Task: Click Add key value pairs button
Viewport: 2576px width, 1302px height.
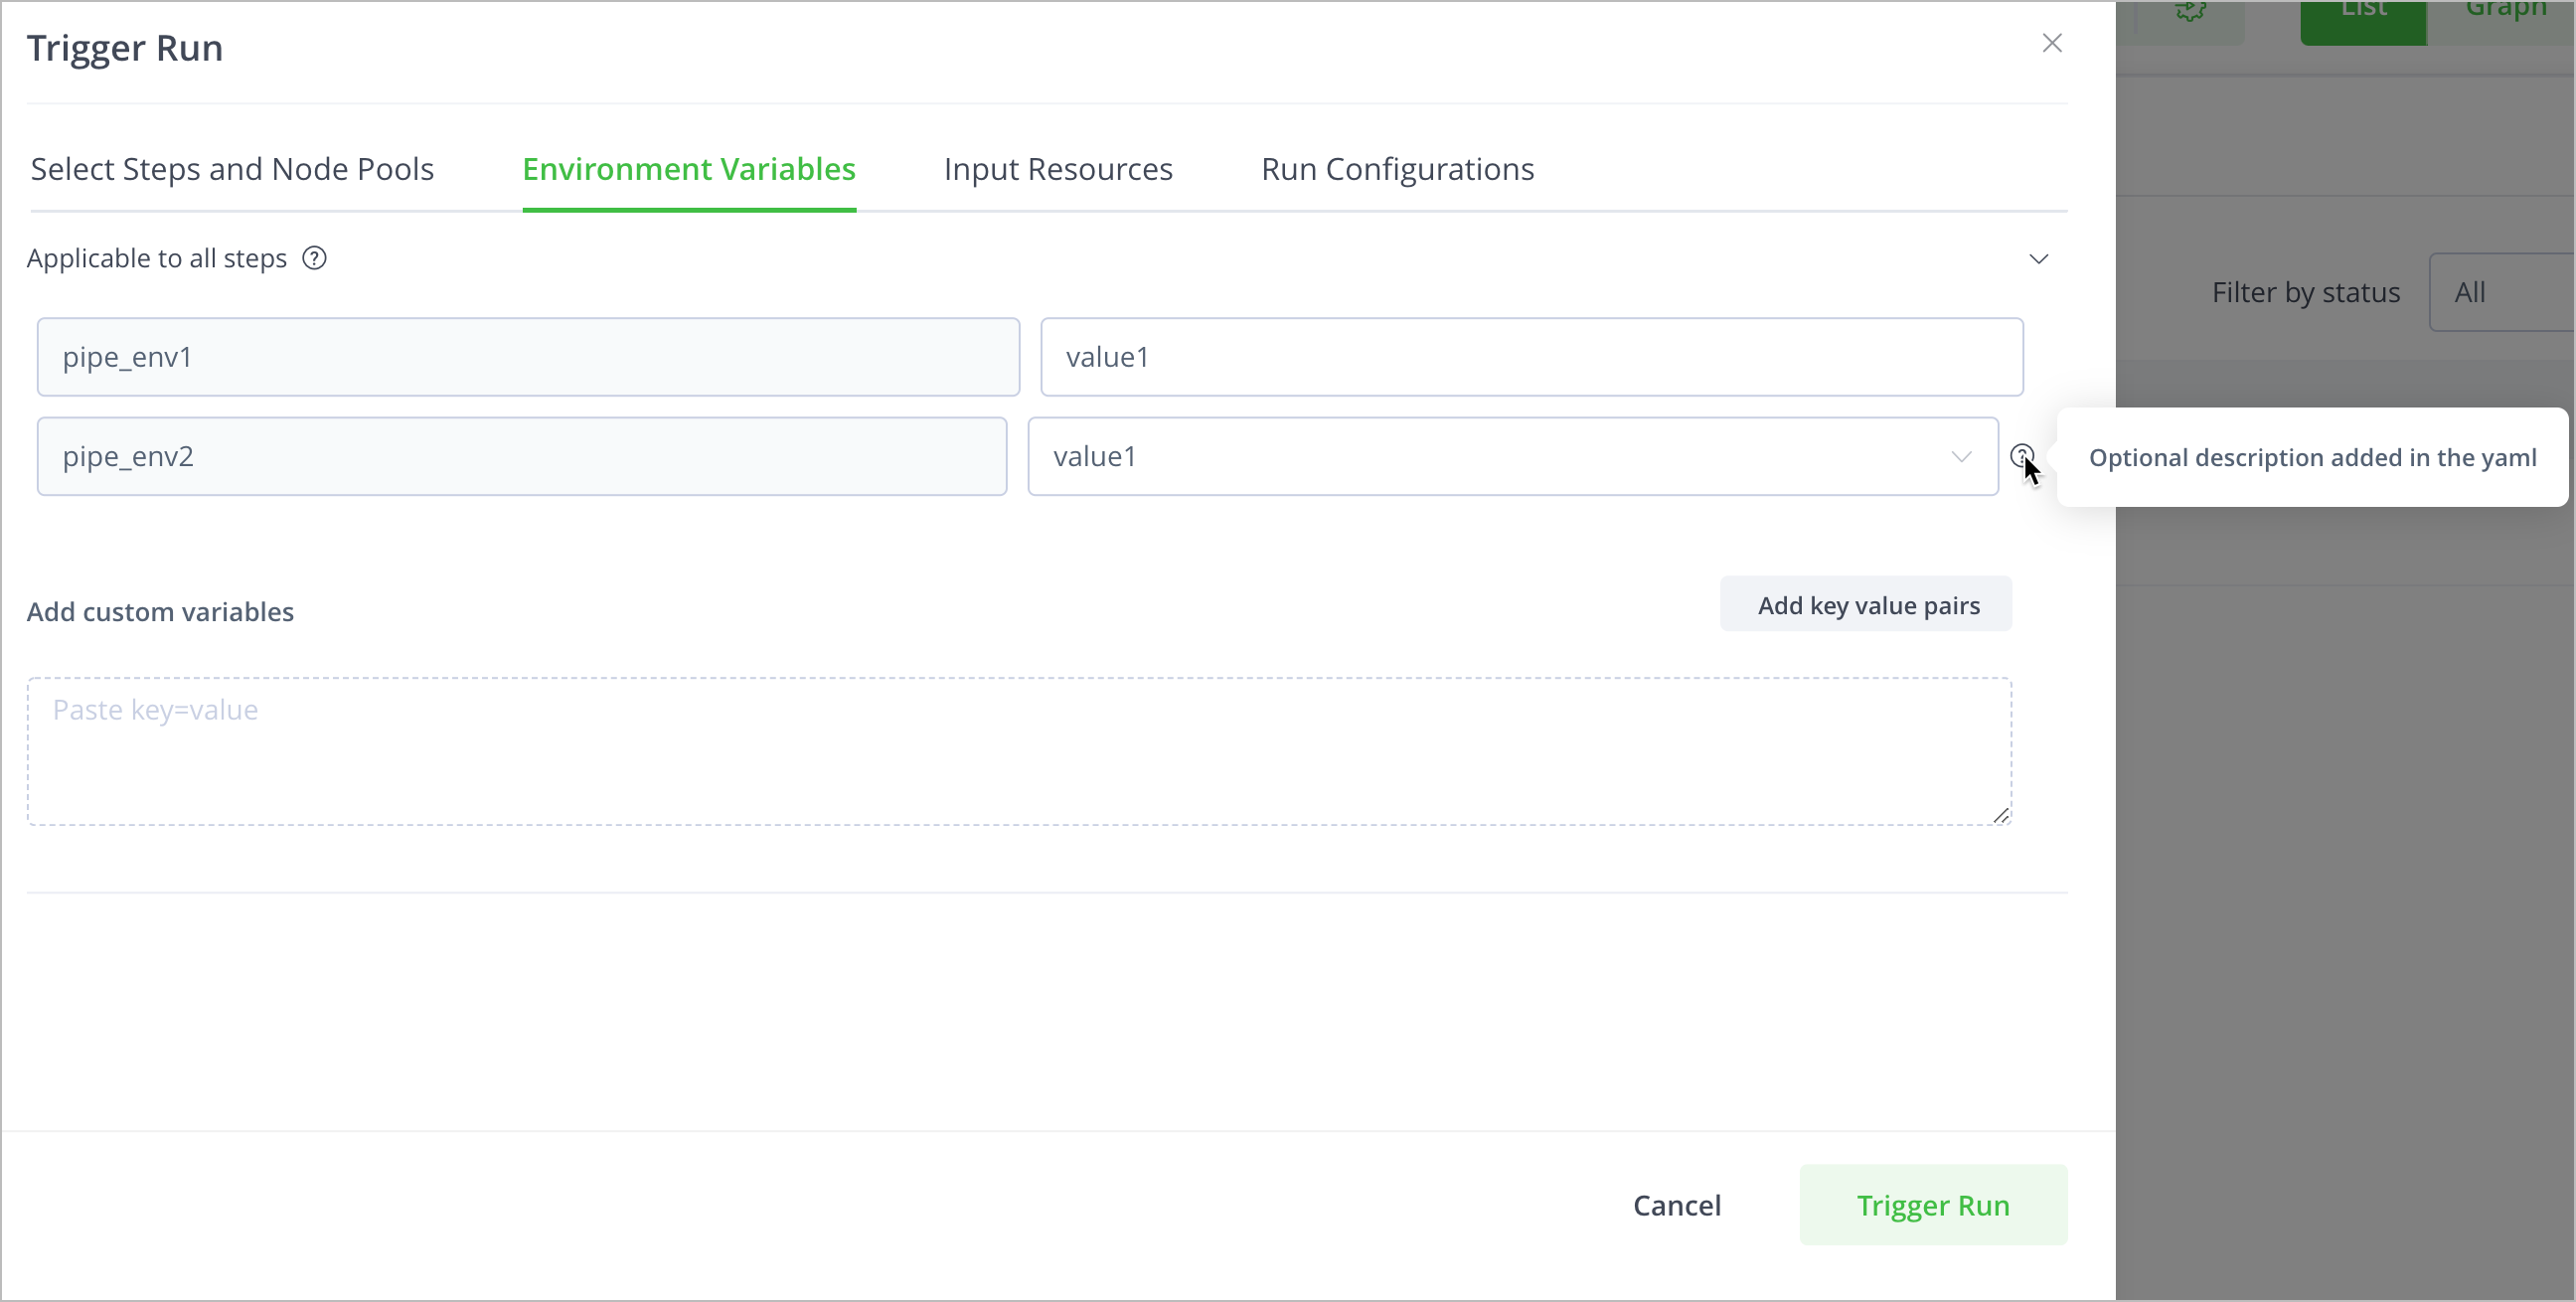Action: coord(1866,604)
